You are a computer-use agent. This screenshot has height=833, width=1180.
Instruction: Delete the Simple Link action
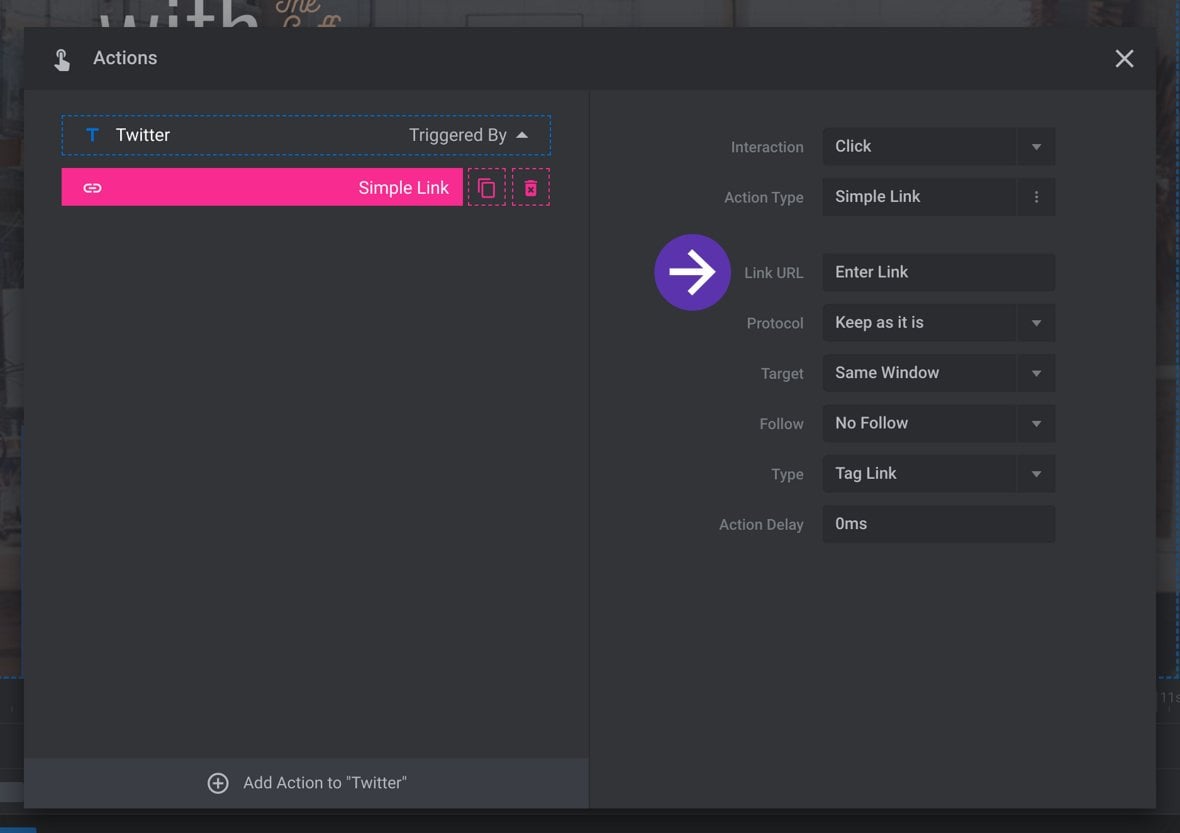531,187
